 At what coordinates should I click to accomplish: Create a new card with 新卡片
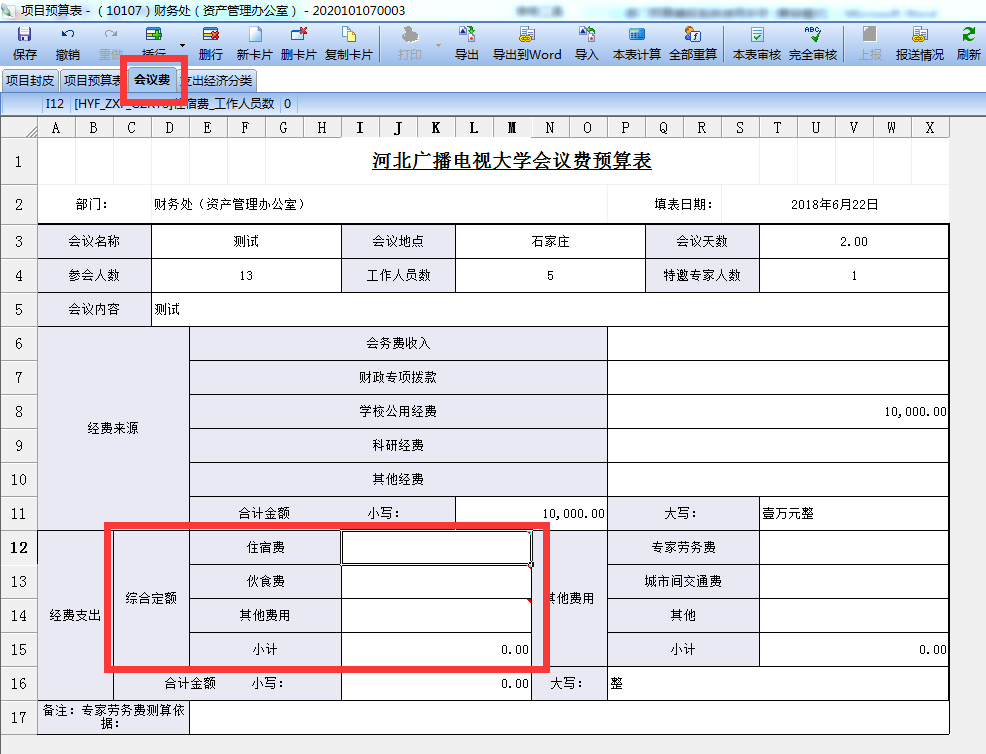point(255,42)
